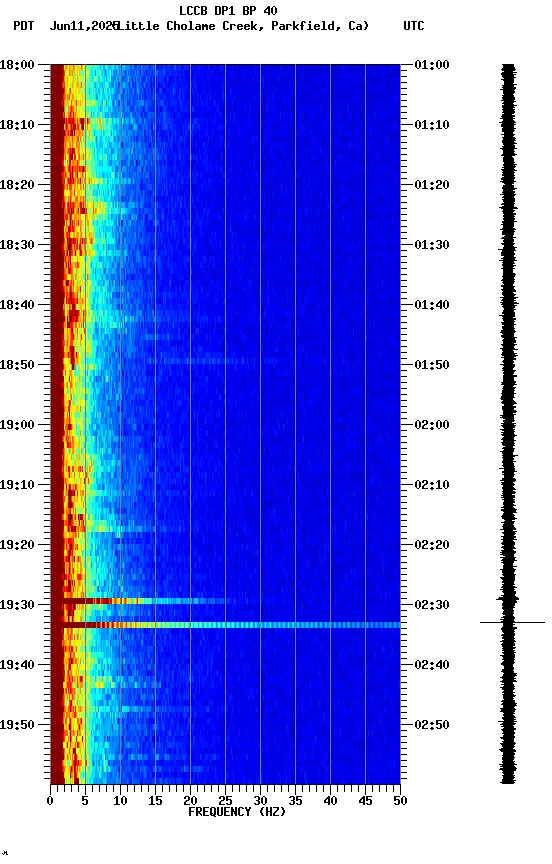Click the 10 Hz frequency axis label
The image size is (552, 864).
coord(120,801)
